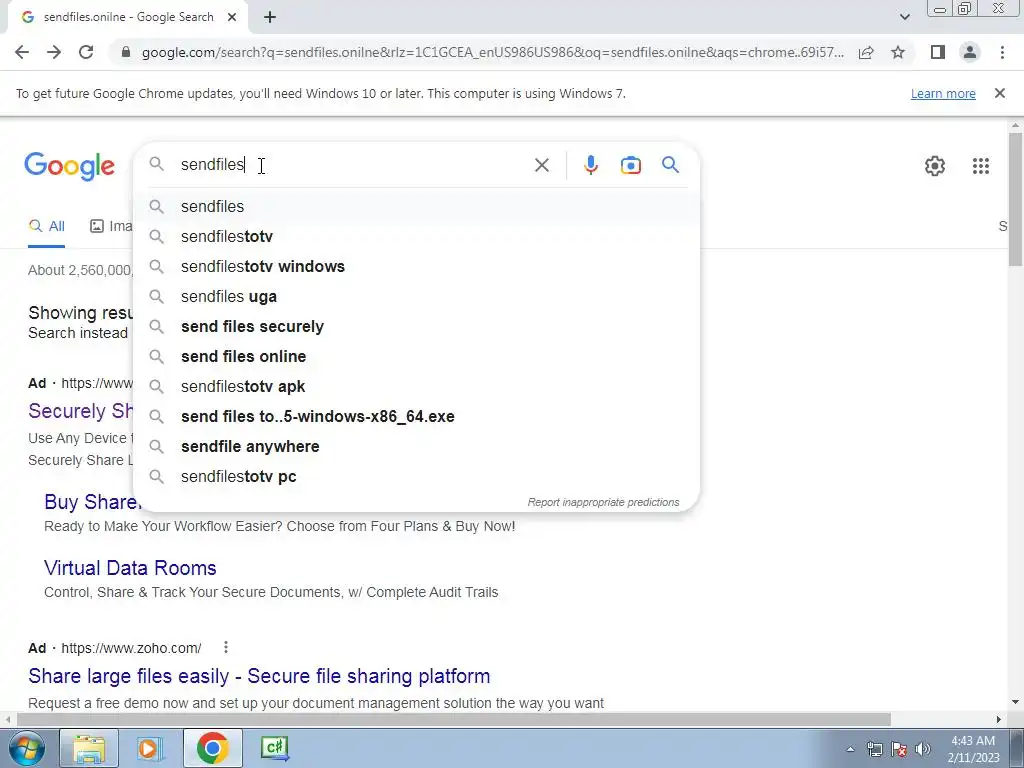Click Report inappropriate predictions

click(x=603, y=502)
